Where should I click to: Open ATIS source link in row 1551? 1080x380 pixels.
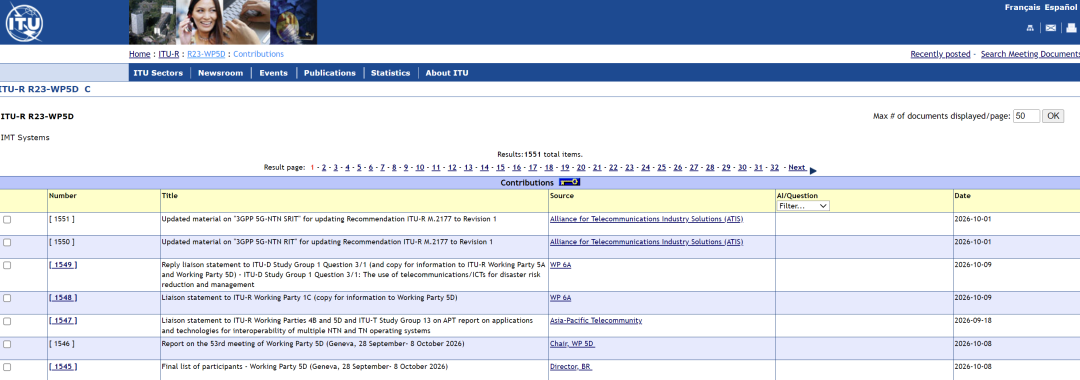[x=647, y=219]
